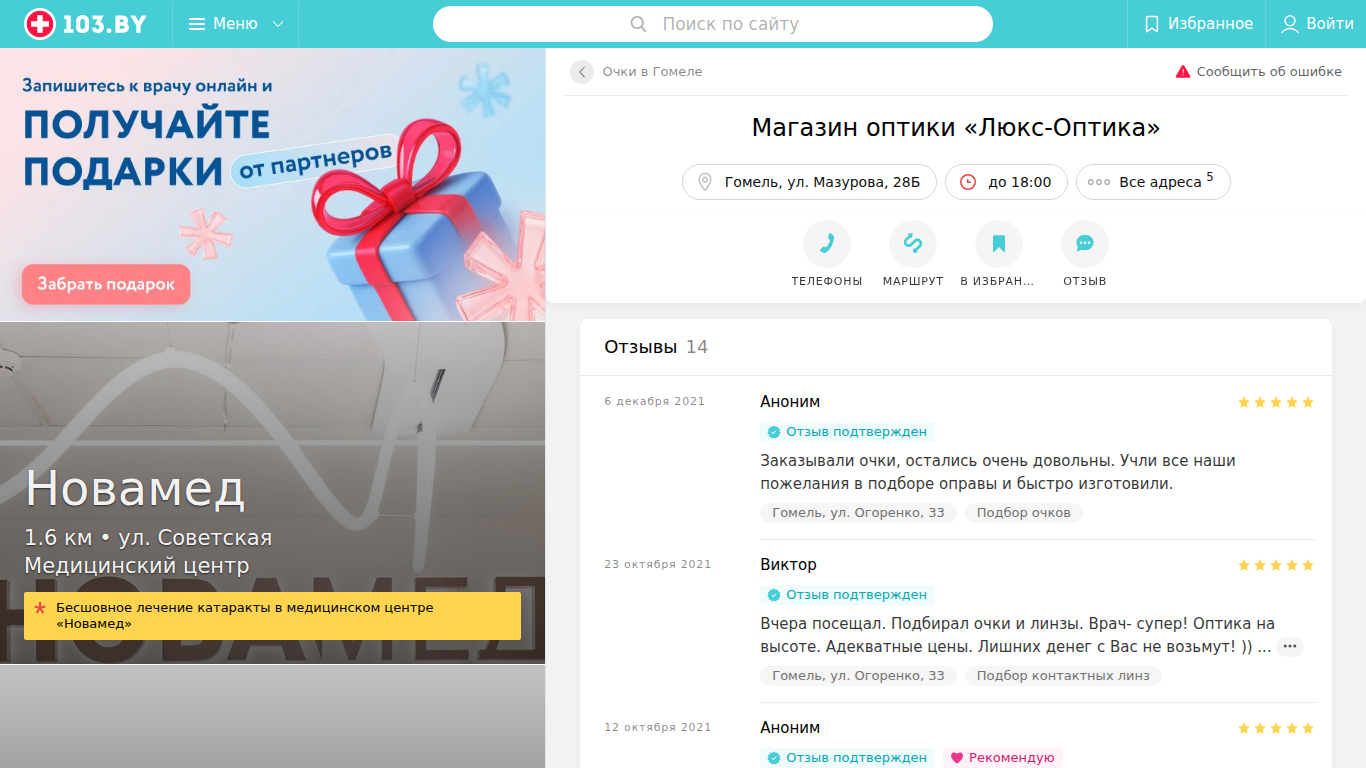Open working hours до 18:00
The image size is (1366, 768).
click(1006, 182)
